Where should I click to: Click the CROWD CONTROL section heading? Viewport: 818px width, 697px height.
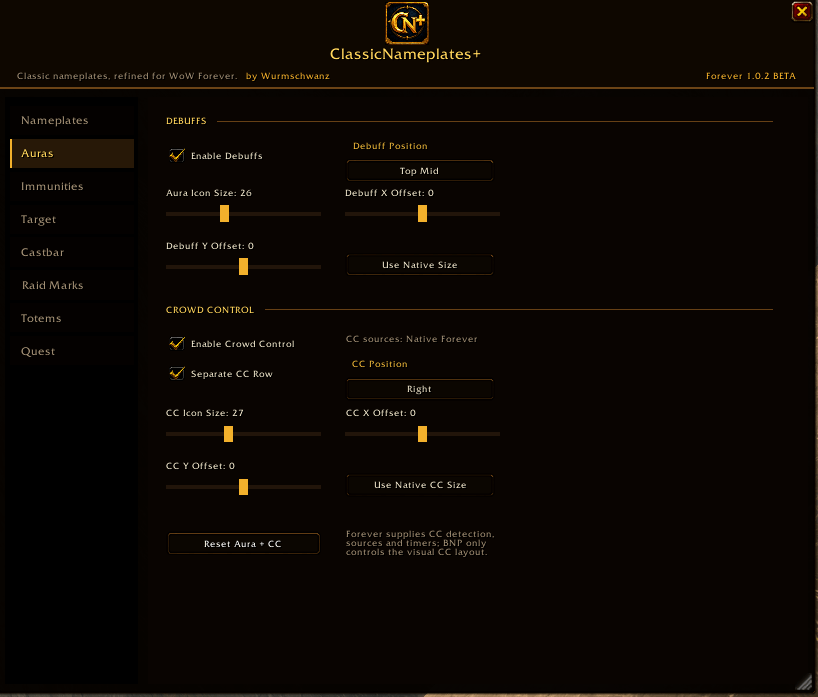click(210, 310)
